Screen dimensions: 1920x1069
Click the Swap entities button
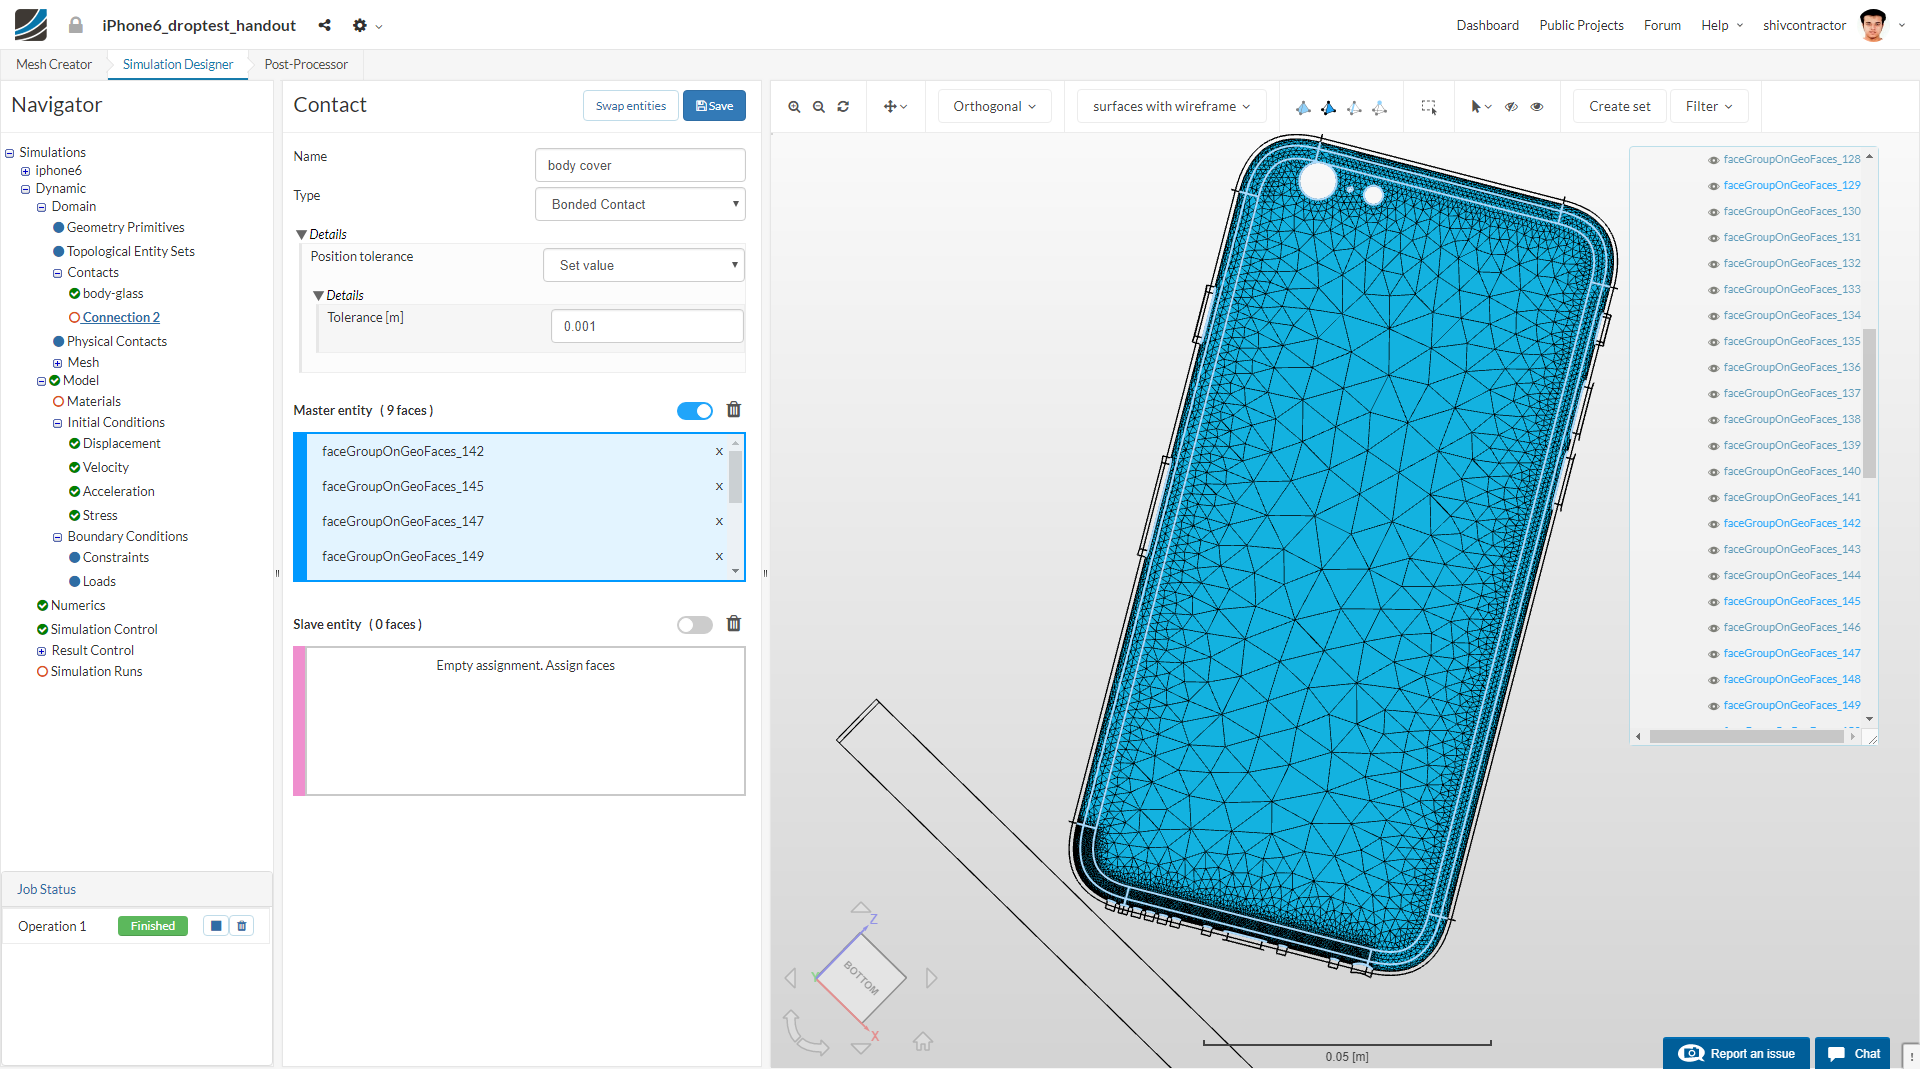tap(630, 106)
